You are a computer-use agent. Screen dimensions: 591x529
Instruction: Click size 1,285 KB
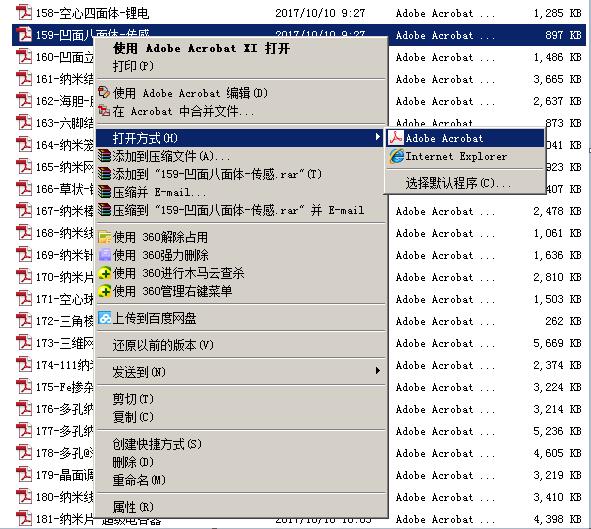[x=558, y=13]
